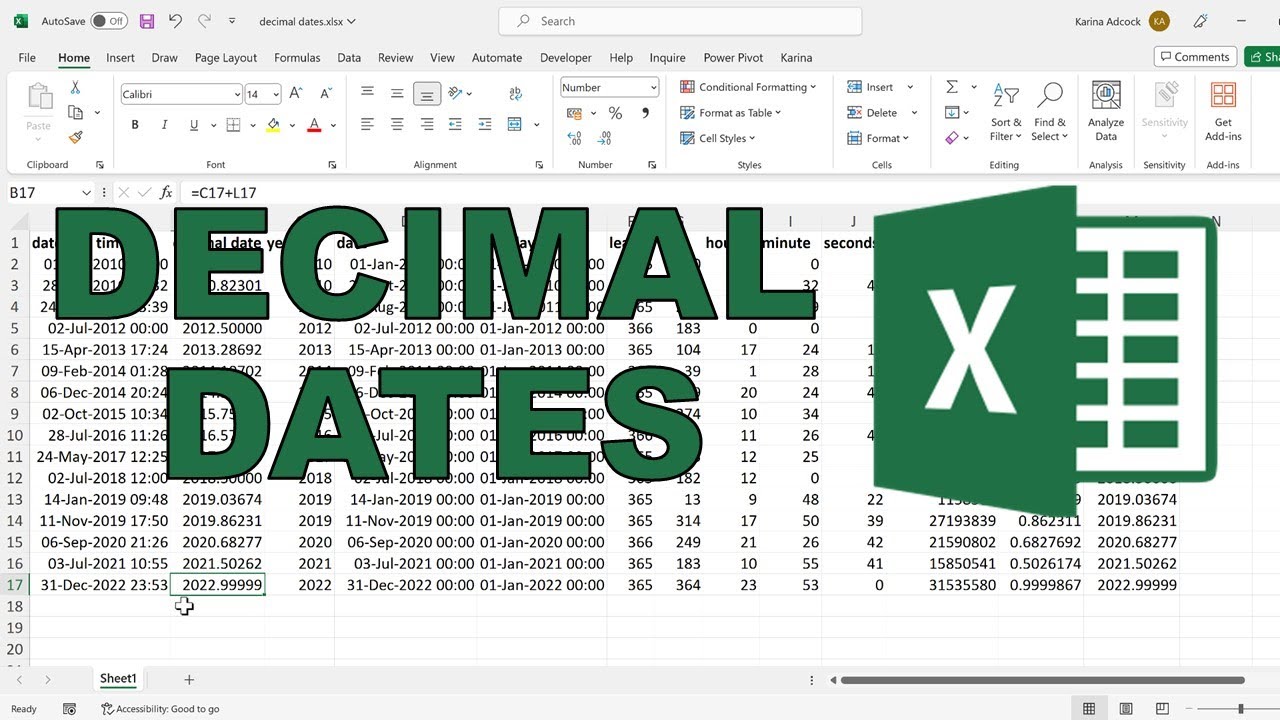Viewport: 1280px width, 720px height.
Task: Expand Conditional Formatting menu
Action: 748,87
